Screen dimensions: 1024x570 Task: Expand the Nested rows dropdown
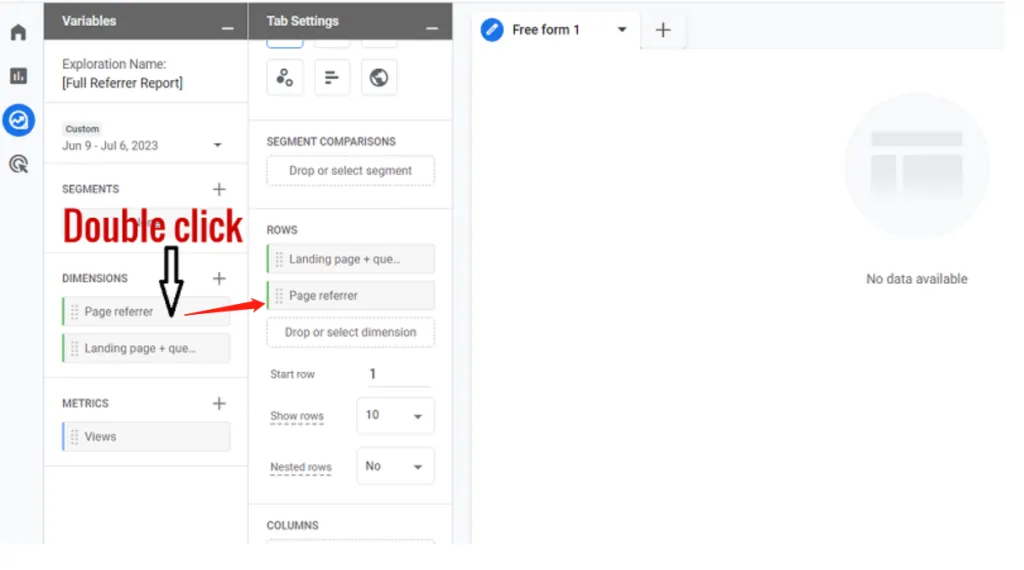click(x=395, y=466)
